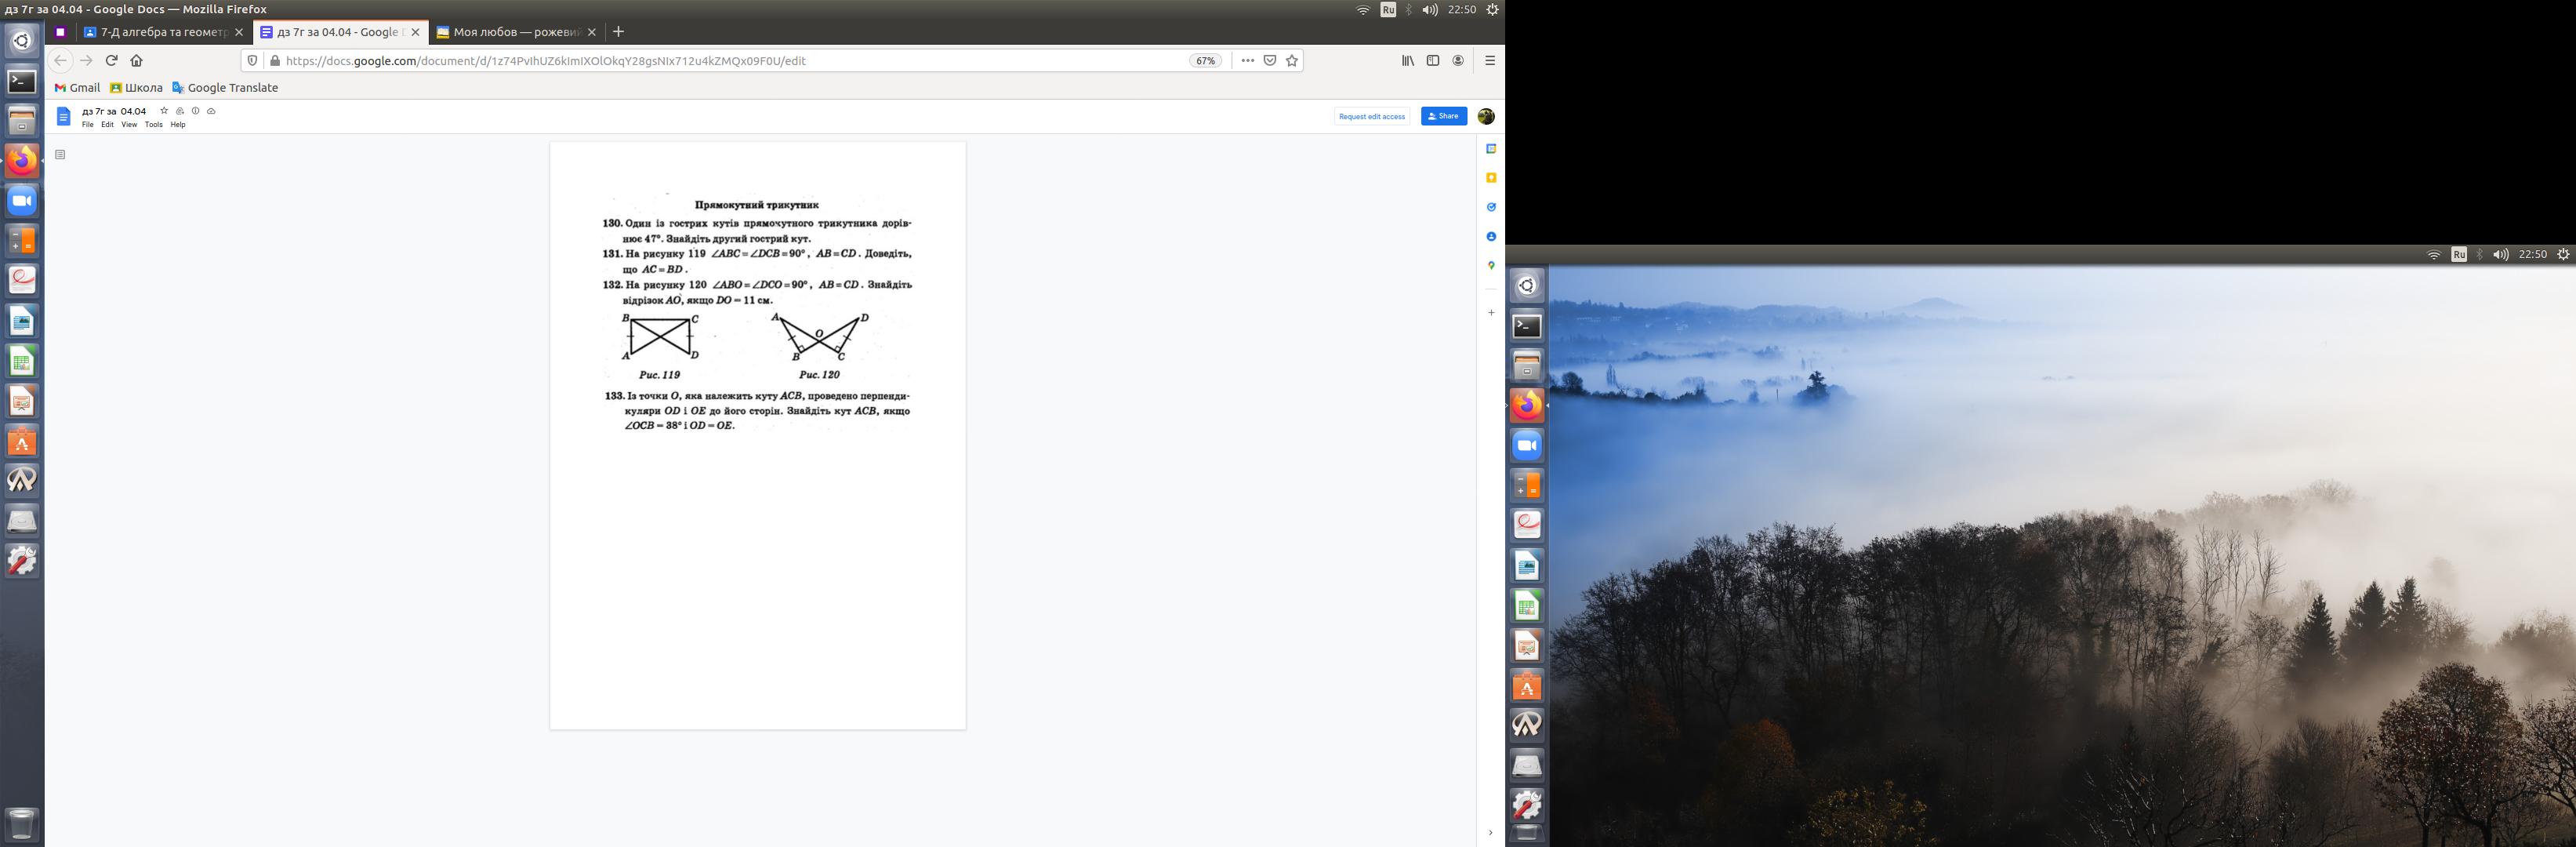Show document outline panel
This screenshot has height=847, width=2576.
[x=60, y=155]
